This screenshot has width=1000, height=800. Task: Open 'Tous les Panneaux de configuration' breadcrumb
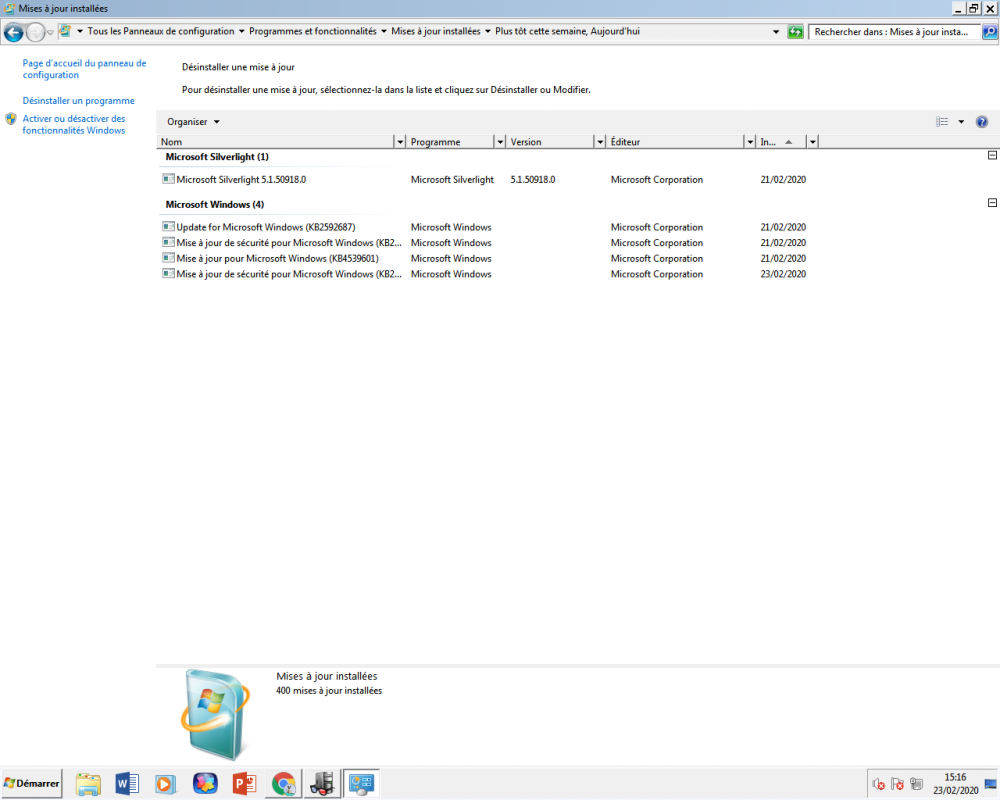pyautogui.click(x=161, y=31)
